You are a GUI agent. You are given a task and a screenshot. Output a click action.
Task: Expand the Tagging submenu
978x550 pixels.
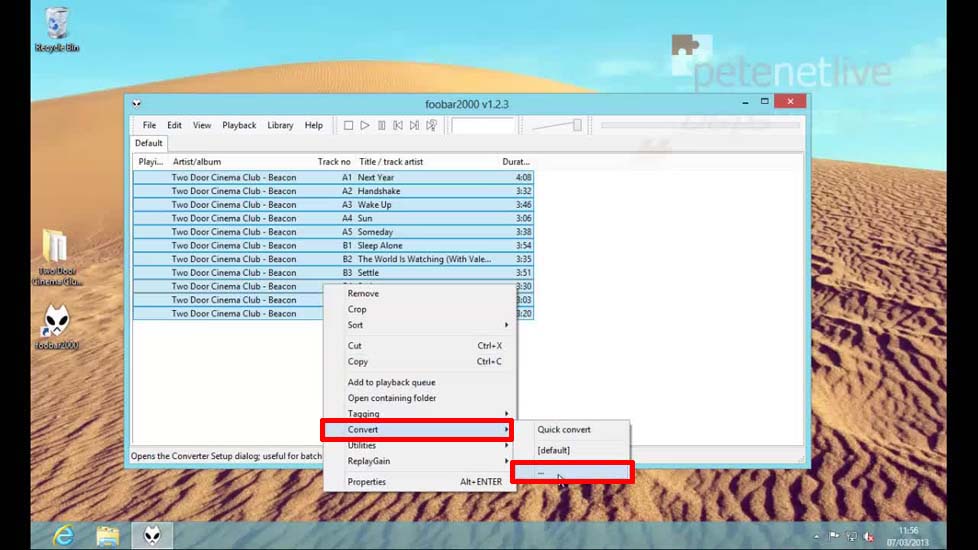coord(420,413)
